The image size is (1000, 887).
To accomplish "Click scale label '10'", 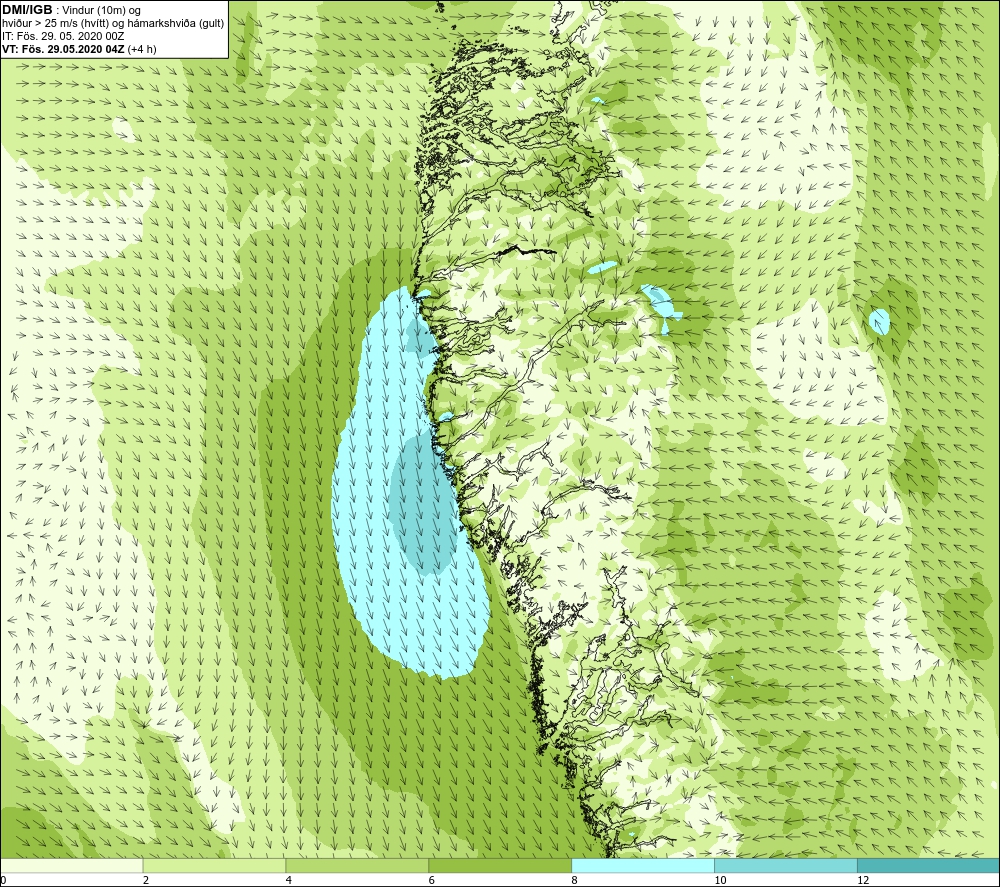I will (720, 880).
